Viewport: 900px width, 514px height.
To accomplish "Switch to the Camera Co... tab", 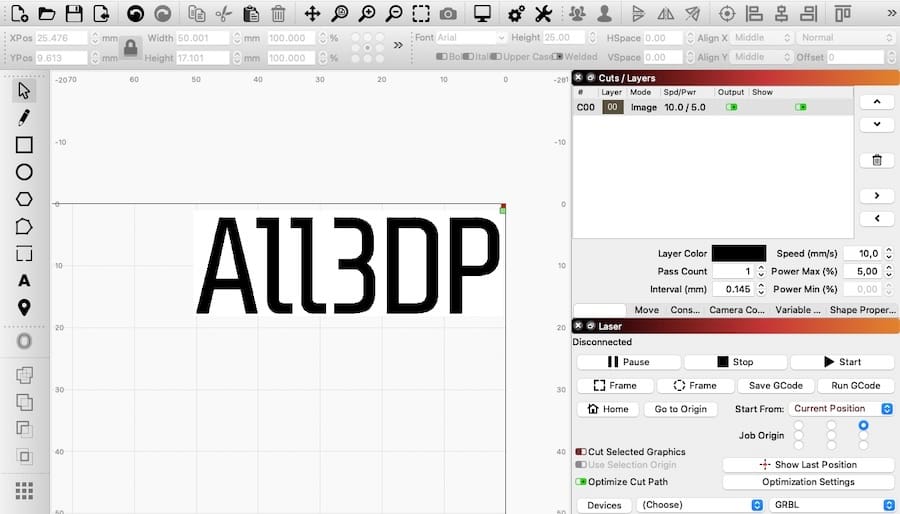I will pos(736,310).
